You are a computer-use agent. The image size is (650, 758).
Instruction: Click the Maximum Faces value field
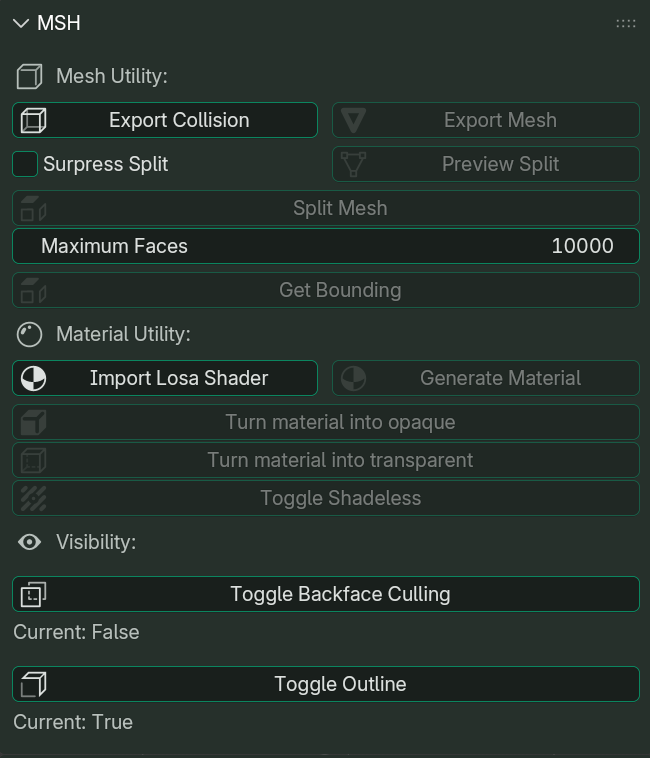(x=326, y=246)
